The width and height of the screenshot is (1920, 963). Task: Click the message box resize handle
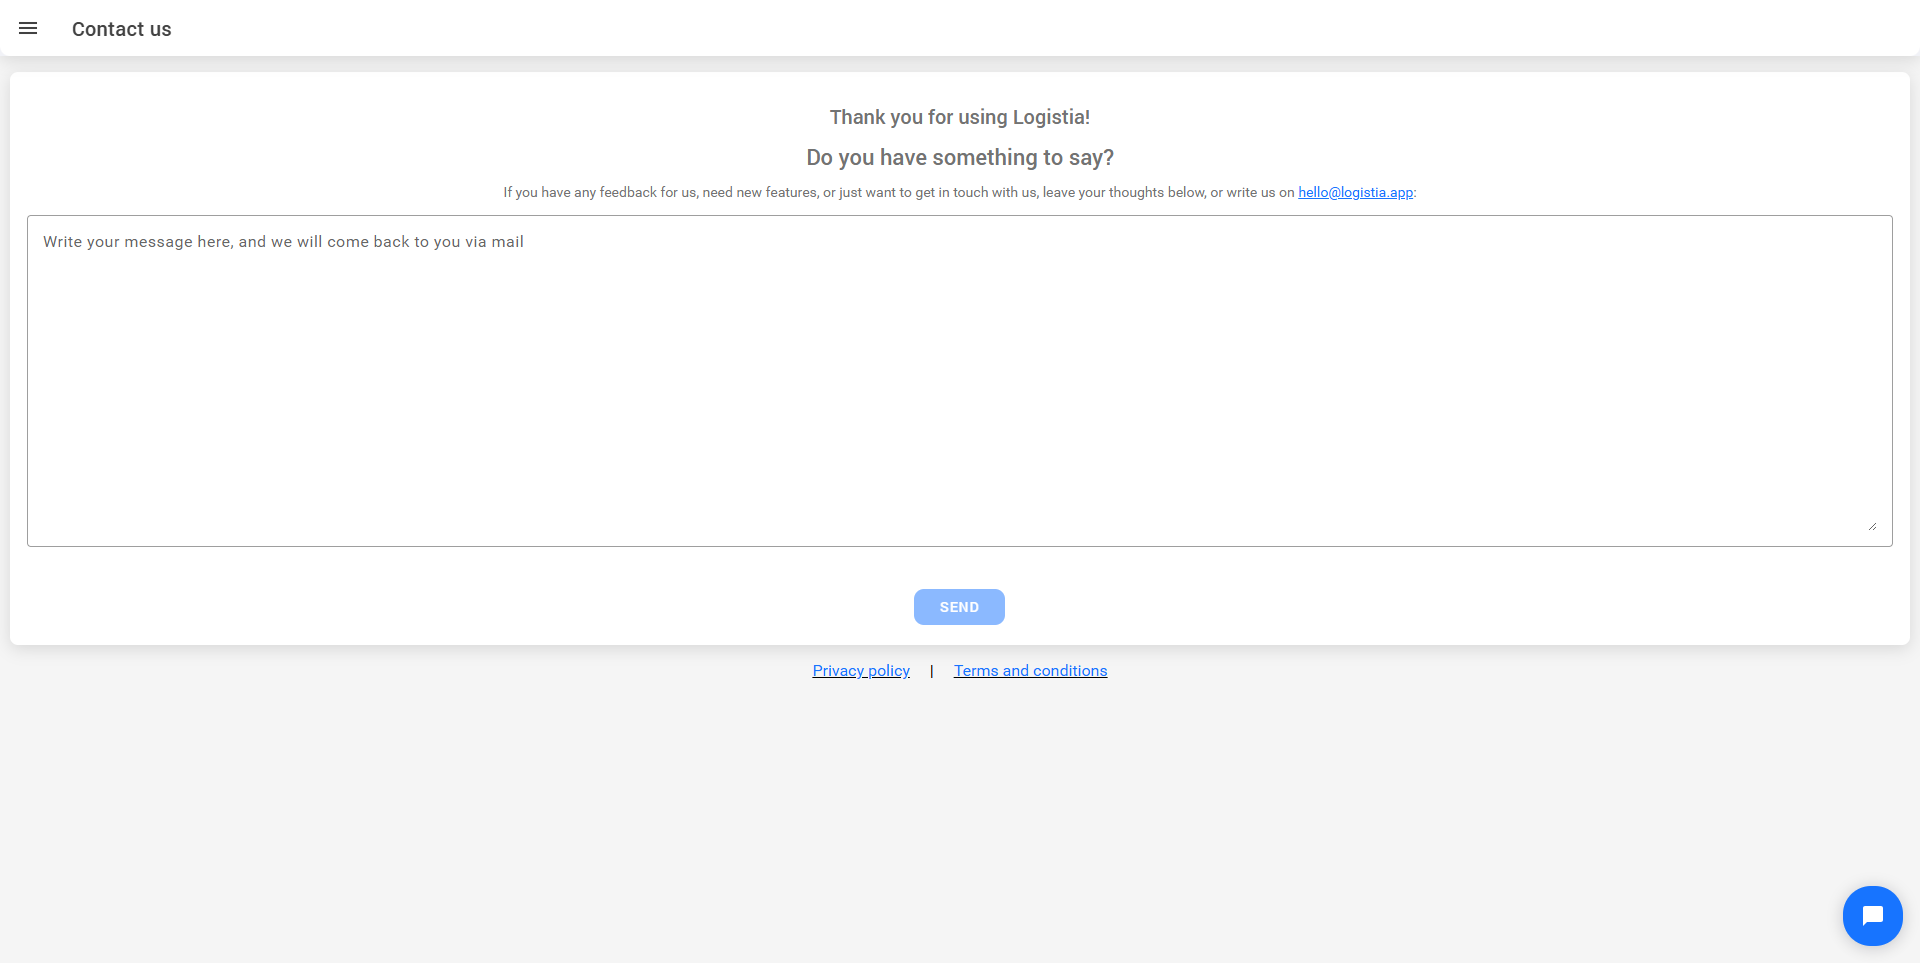point(1871,526)
